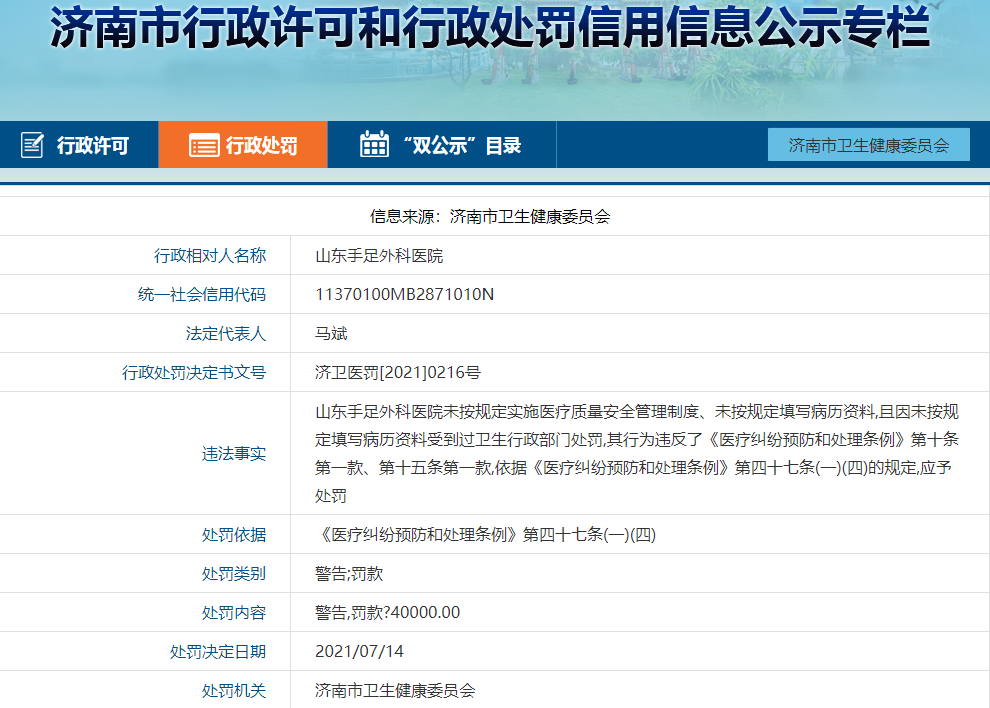Click the "双公示"目录 calendar icon
Image resolution: width=990 pixels, height=708 pixels.
[x=374, y=144]
